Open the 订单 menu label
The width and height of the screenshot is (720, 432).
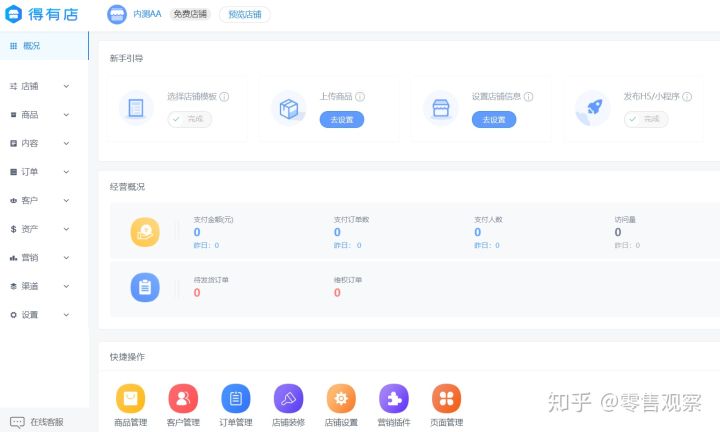click(x=30, y=172)
